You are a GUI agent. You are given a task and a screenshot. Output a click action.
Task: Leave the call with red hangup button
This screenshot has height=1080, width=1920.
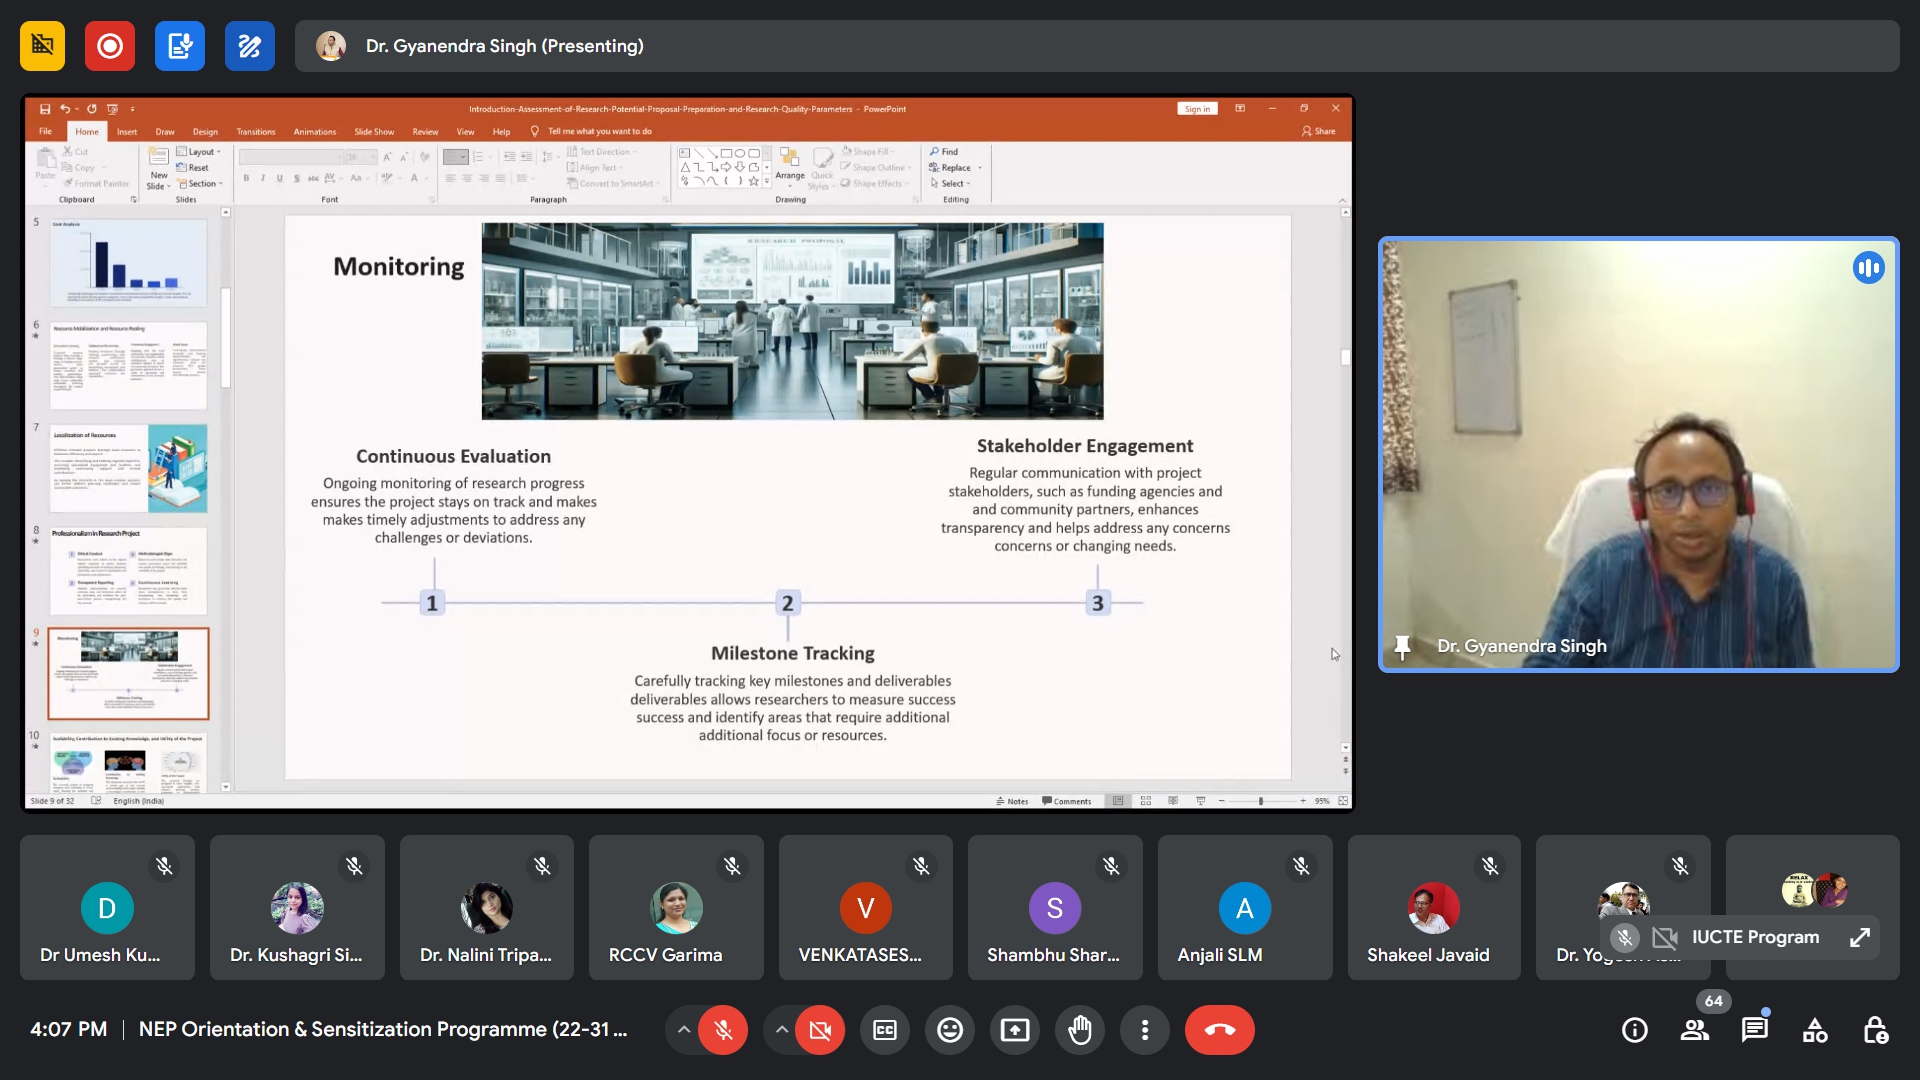[x=1219, y=1030]
